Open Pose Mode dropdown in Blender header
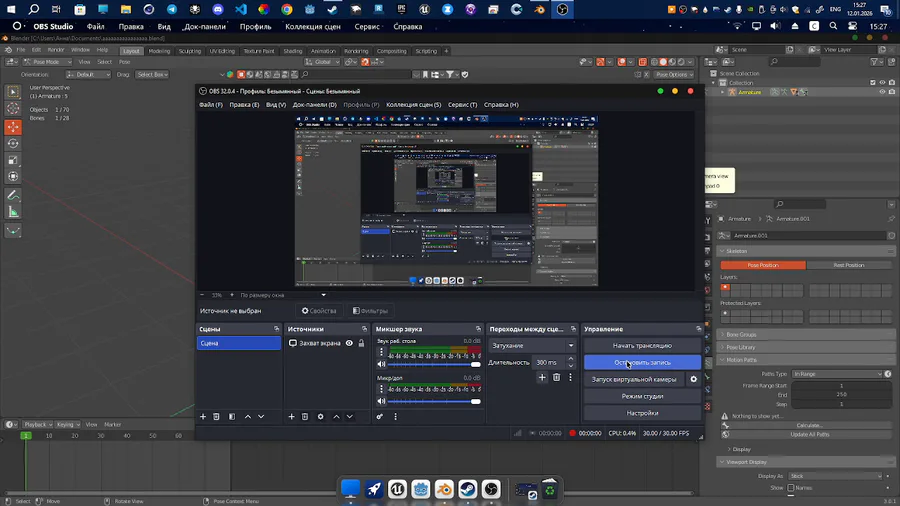 tap(47, 62)
